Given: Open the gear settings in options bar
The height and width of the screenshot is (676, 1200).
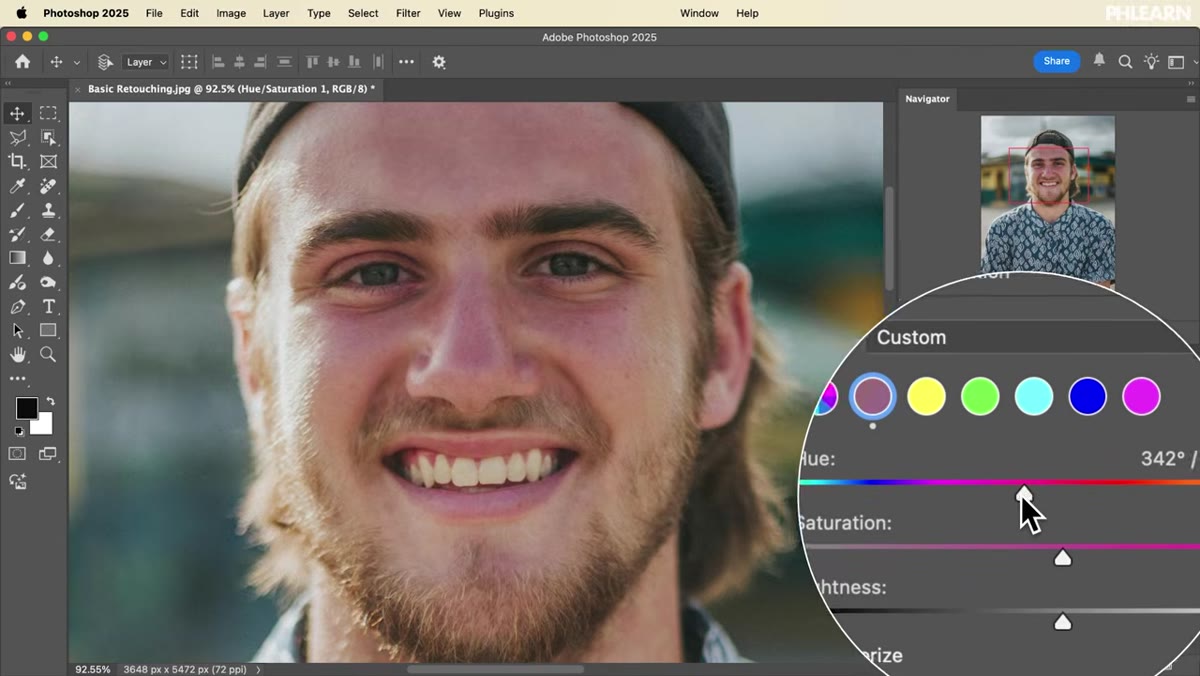Looking at the screenshot, I should pos(439,62).
